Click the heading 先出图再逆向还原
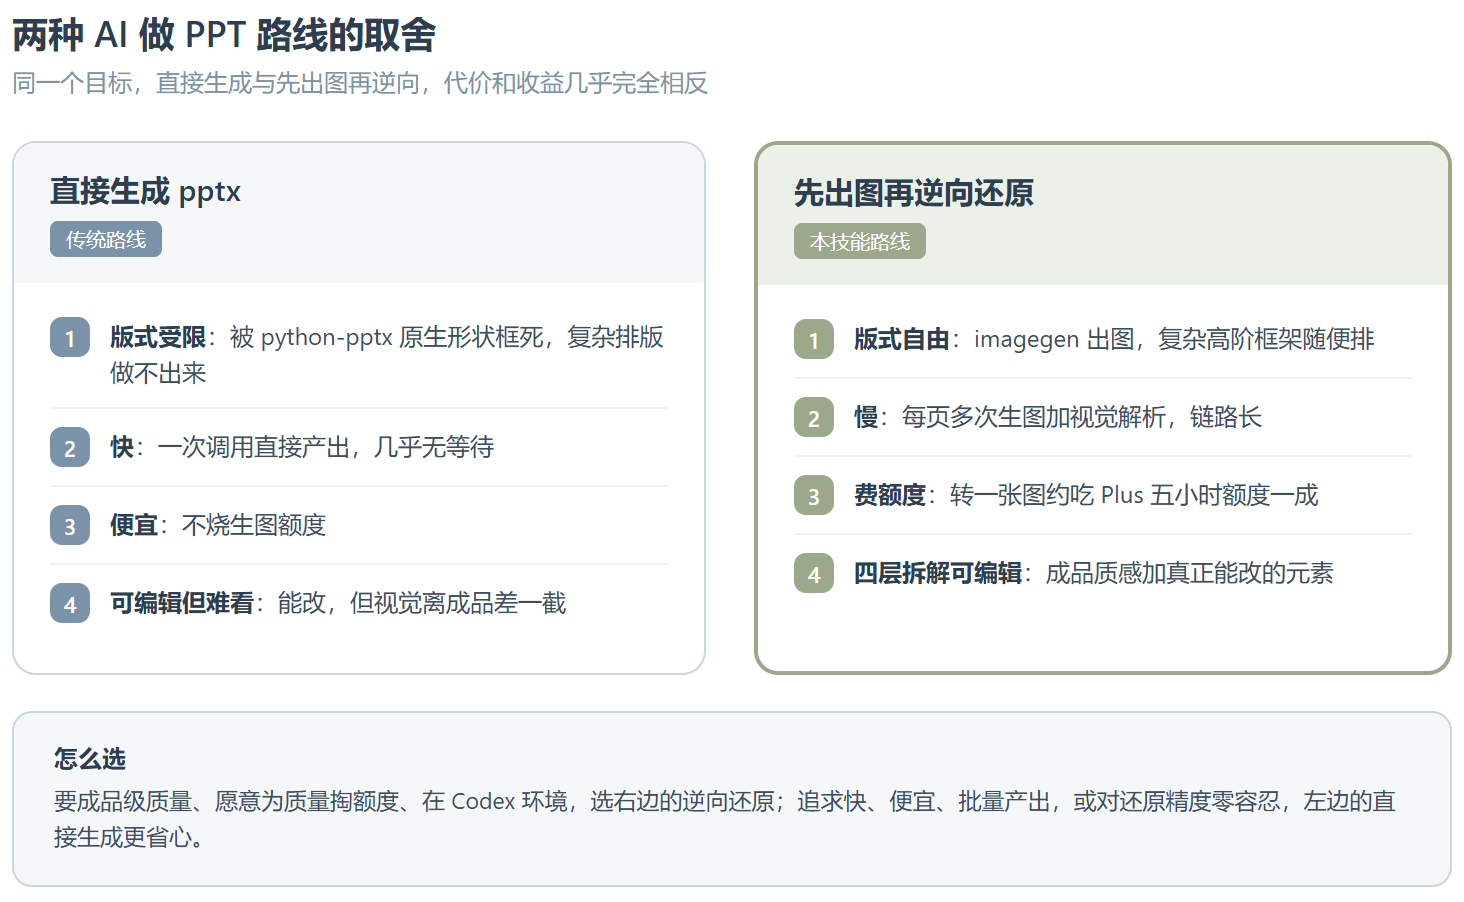Viewport: 1464px width, 902px height. (x=914, y=193)
